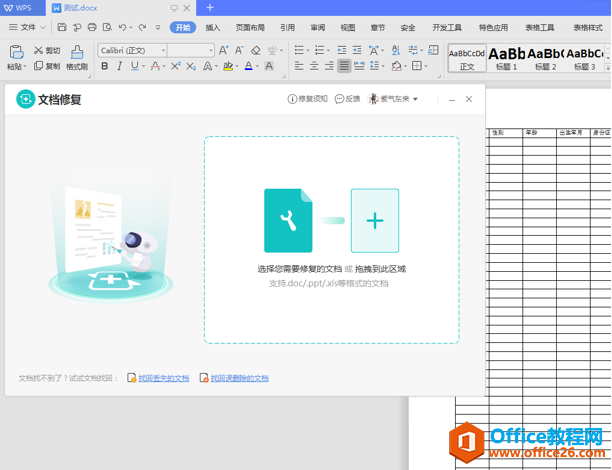Switch to the 页面布局 ribbon tab

coord(250,27)
